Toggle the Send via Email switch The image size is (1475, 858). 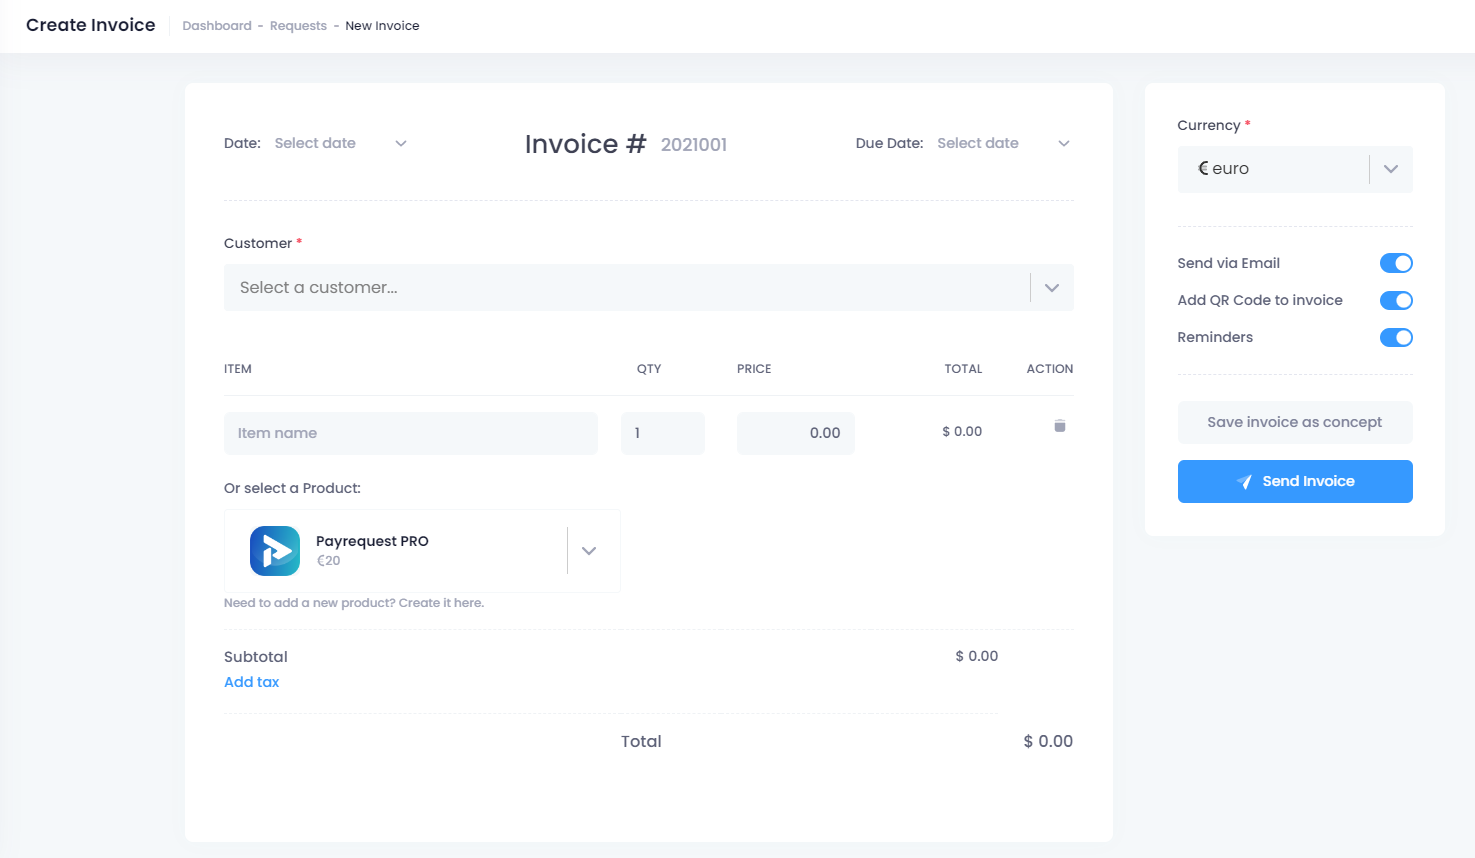tap(1396, 263)
